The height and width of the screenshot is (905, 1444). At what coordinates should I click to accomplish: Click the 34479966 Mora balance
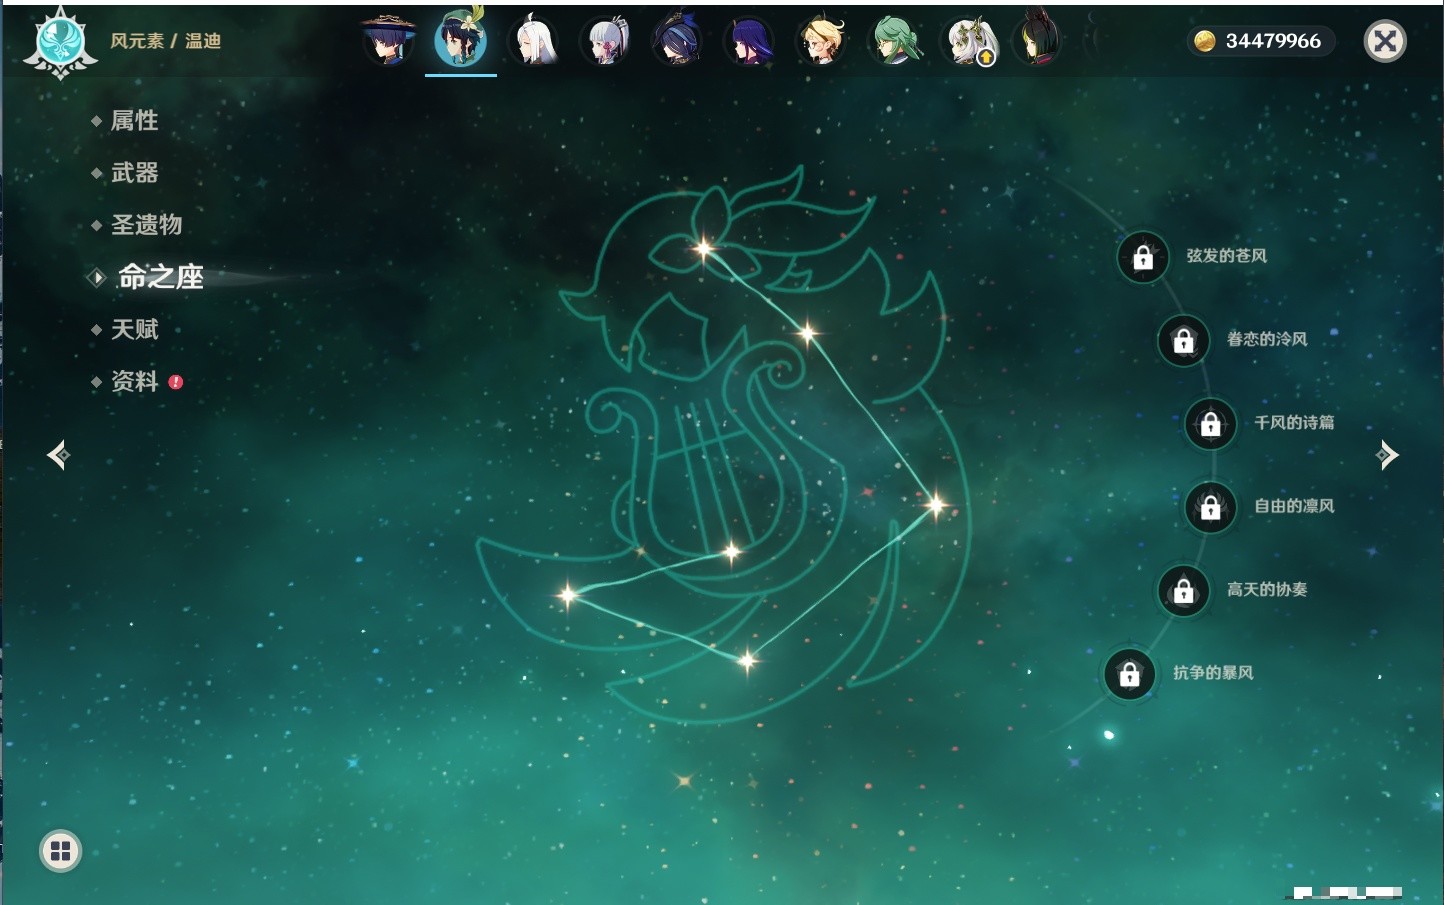tap(1273, 41)
